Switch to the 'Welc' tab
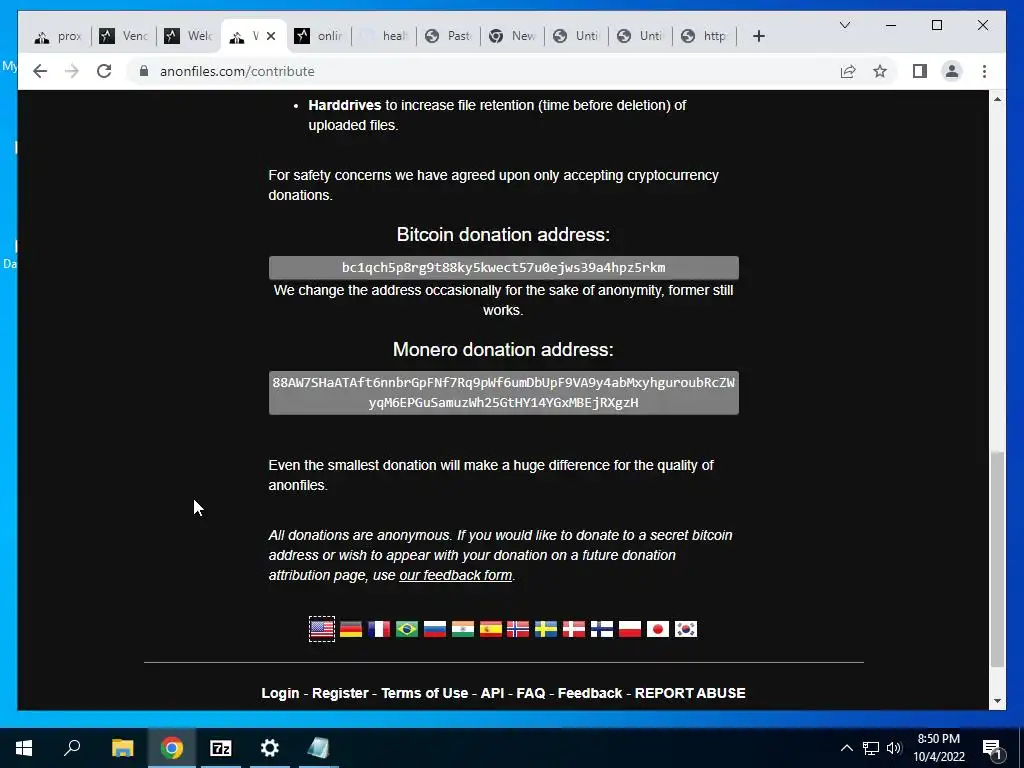Viewport: 1024px width, 768px height. coord(189,36)
